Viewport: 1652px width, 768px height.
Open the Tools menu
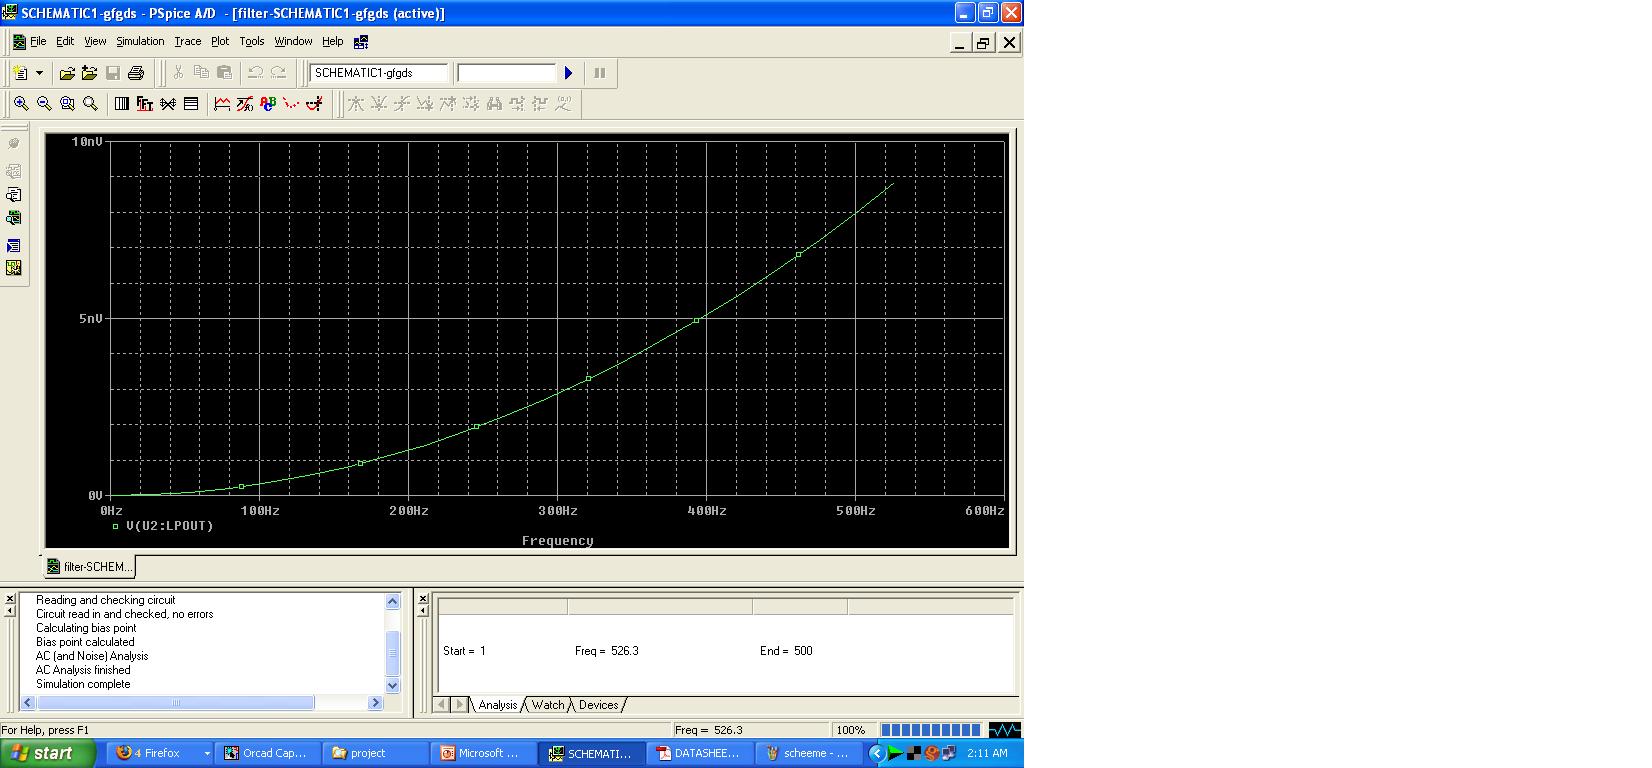tap(252, 42)
